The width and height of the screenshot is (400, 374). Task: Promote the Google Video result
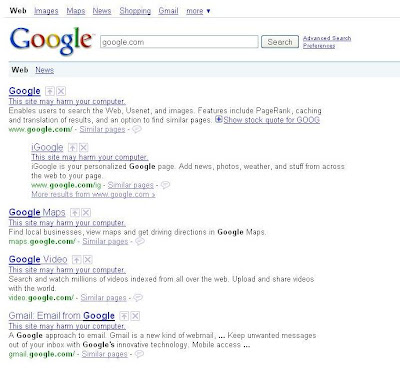[77, 259]
